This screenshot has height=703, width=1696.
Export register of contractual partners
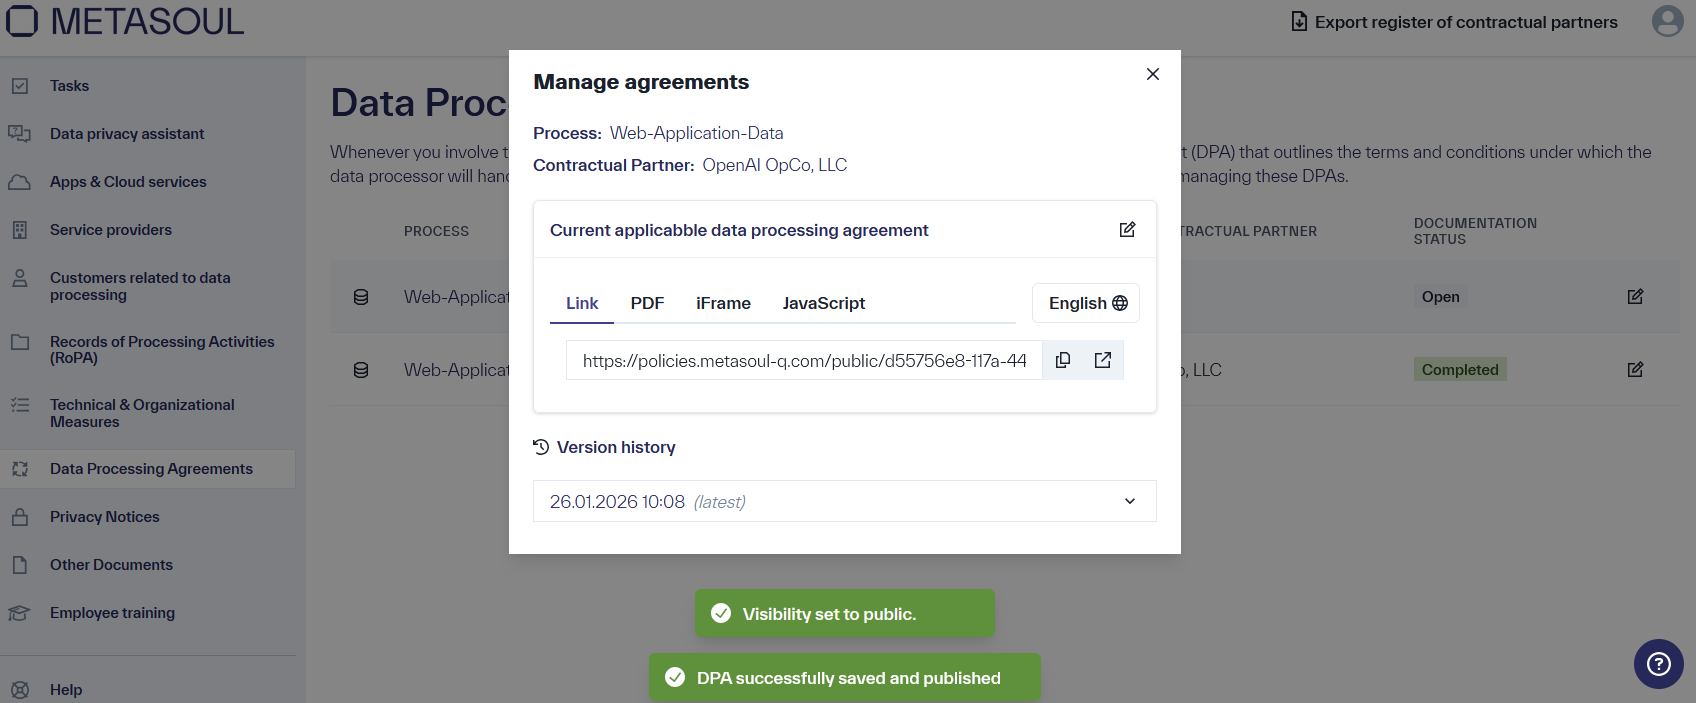click(x=1454, y=22)
